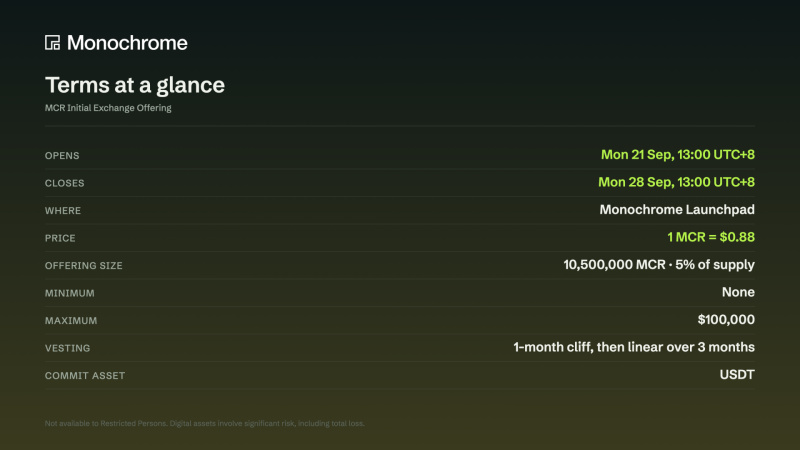Click the MAXIMUM label
The height and width of the screenshot is (450, 800).
pyautogui.click(x=71, y=321)
